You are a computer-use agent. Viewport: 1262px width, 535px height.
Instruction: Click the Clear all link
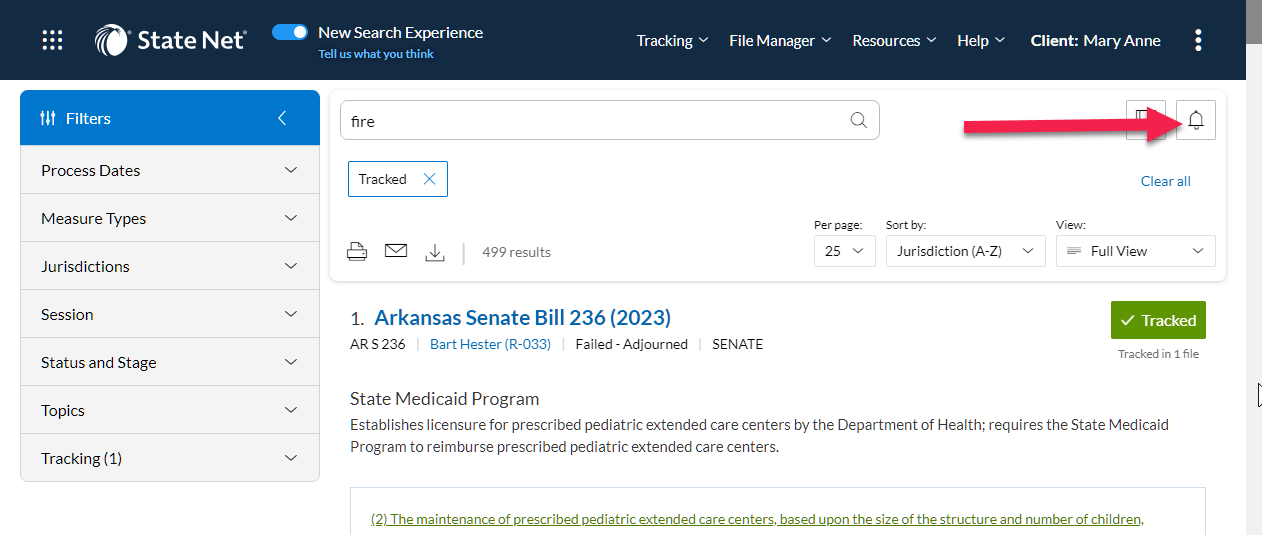1165,181
